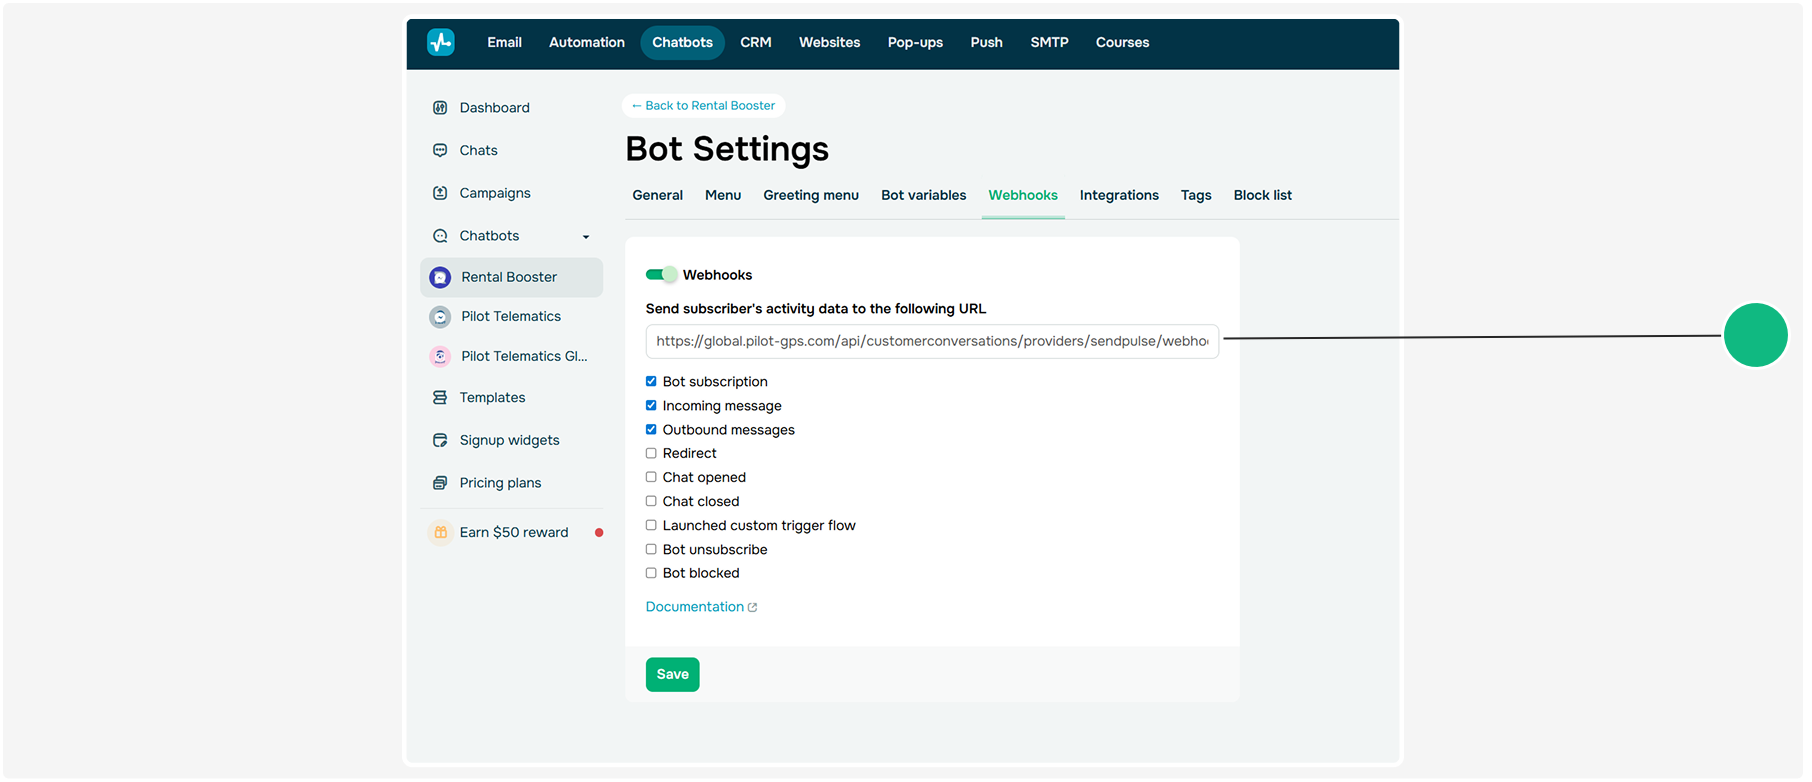Save the webhook settings
Image resolution: width=1812 pixels, height=782 pixels.
point(672,675)
